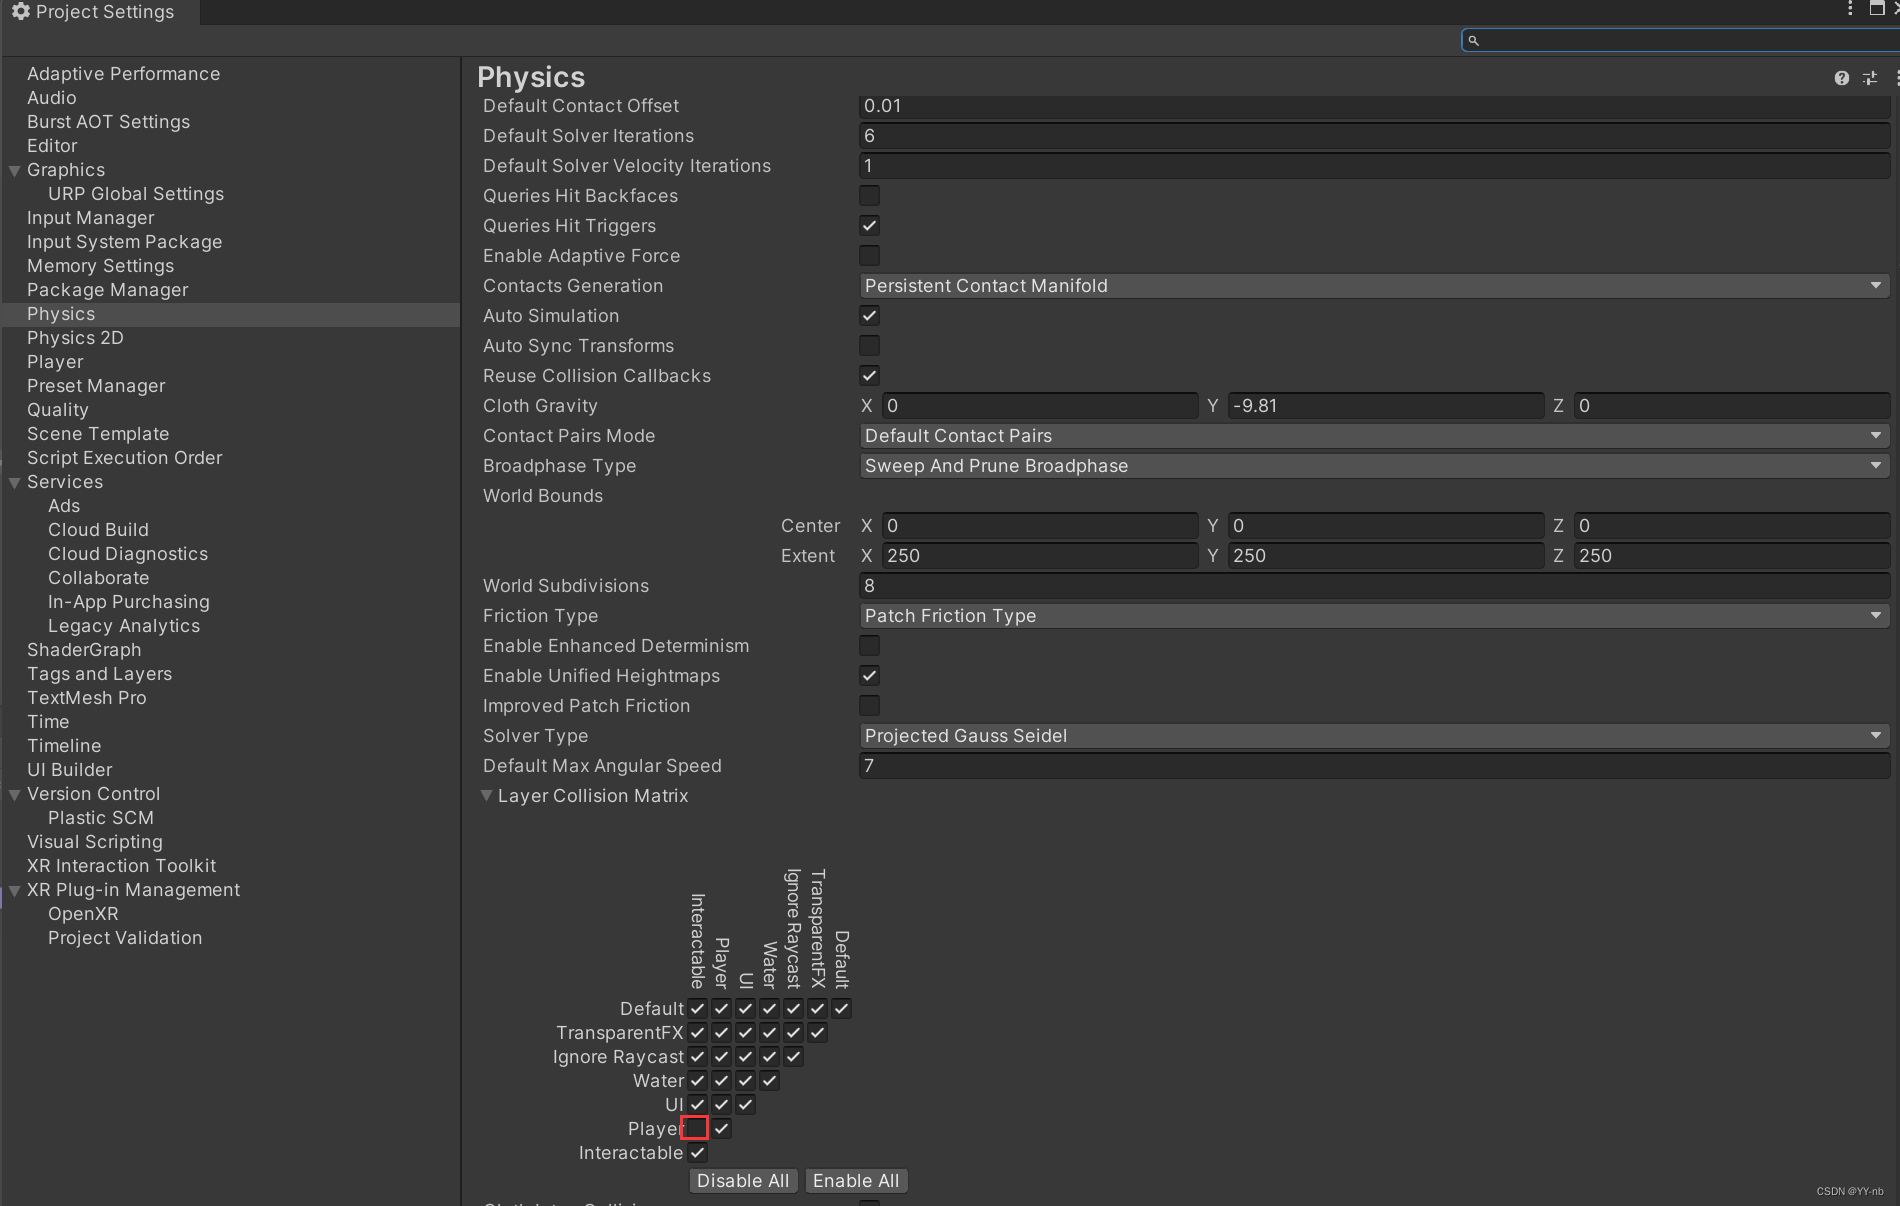This screenshot has width=1900, height=1206.
Task: Open the window kebab options menu
Action: [x=1850, y=9]
